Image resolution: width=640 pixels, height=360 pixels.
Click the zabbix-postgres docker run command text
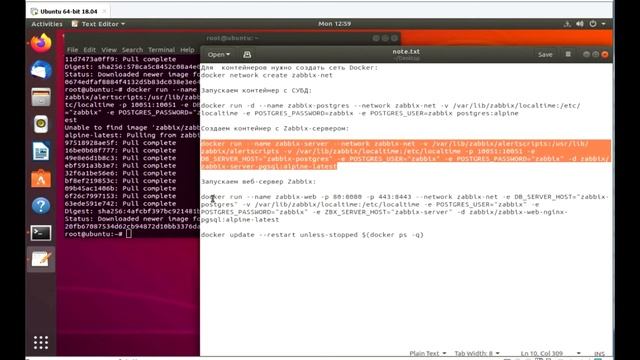coord(390,109)
